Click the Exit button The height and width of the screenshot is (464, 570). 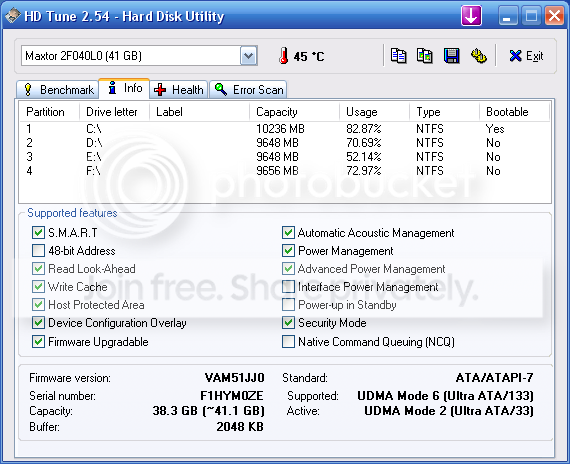point(526,56)
